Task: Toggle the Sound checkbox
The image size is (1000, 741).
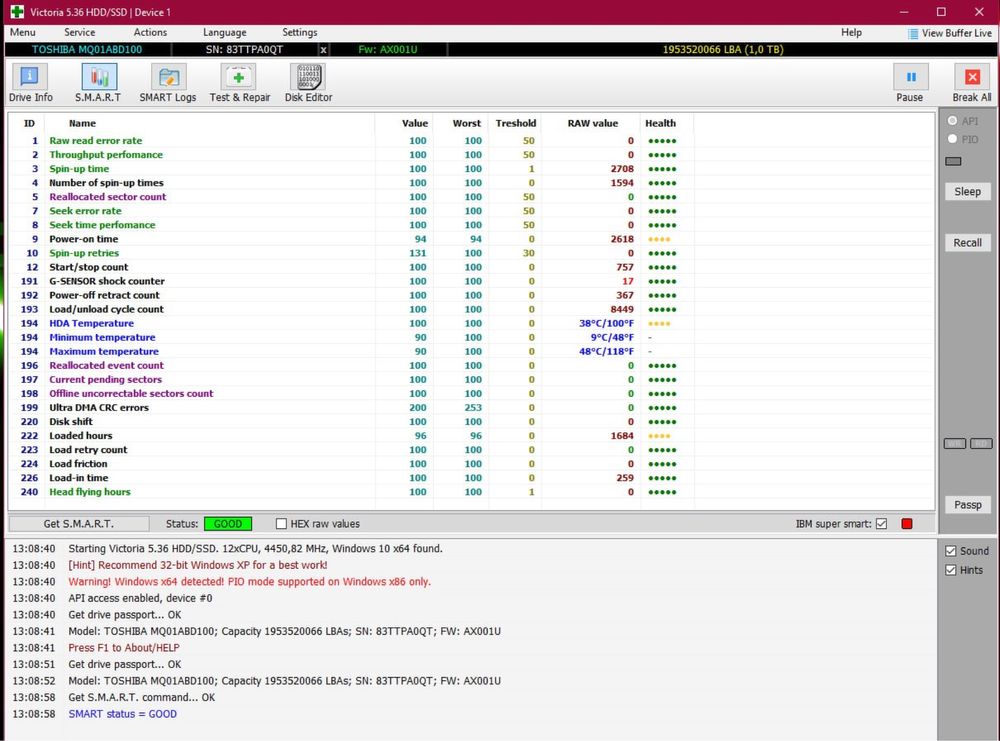Action: 951,551
